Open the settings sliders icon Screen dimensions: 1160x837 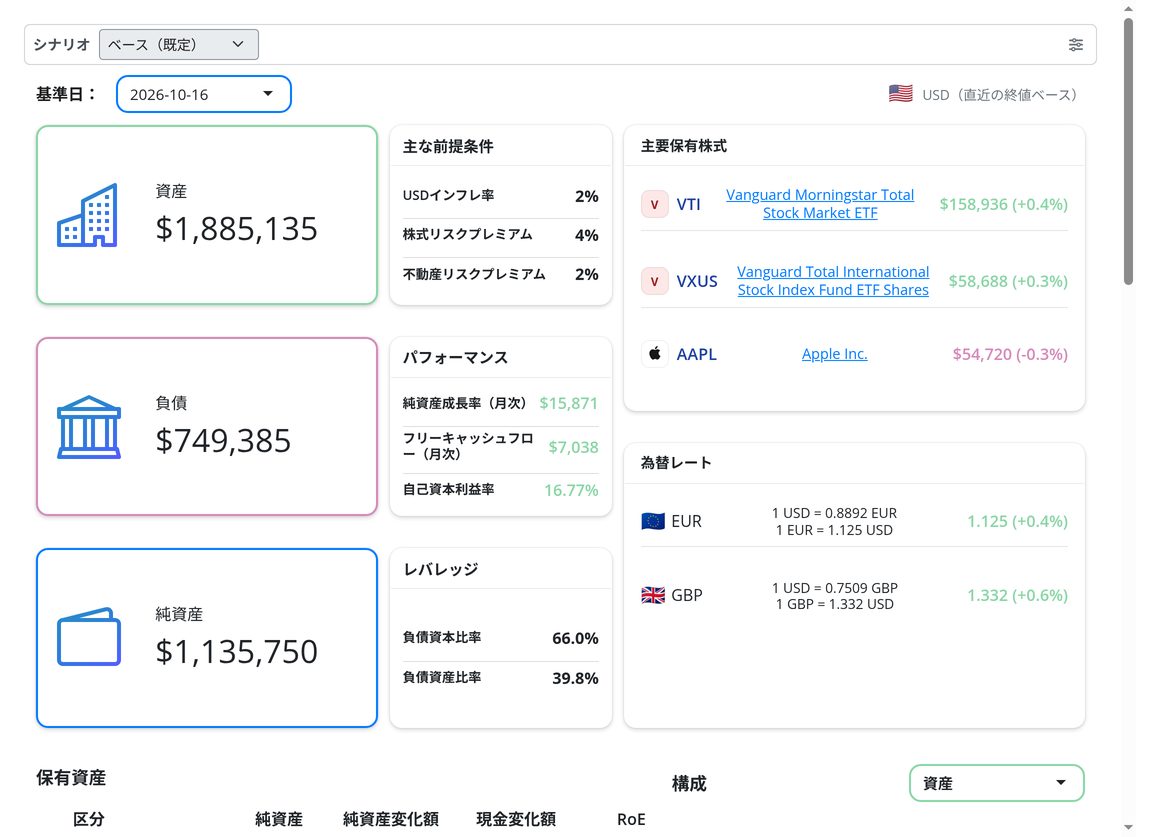tap(1076, 45)
